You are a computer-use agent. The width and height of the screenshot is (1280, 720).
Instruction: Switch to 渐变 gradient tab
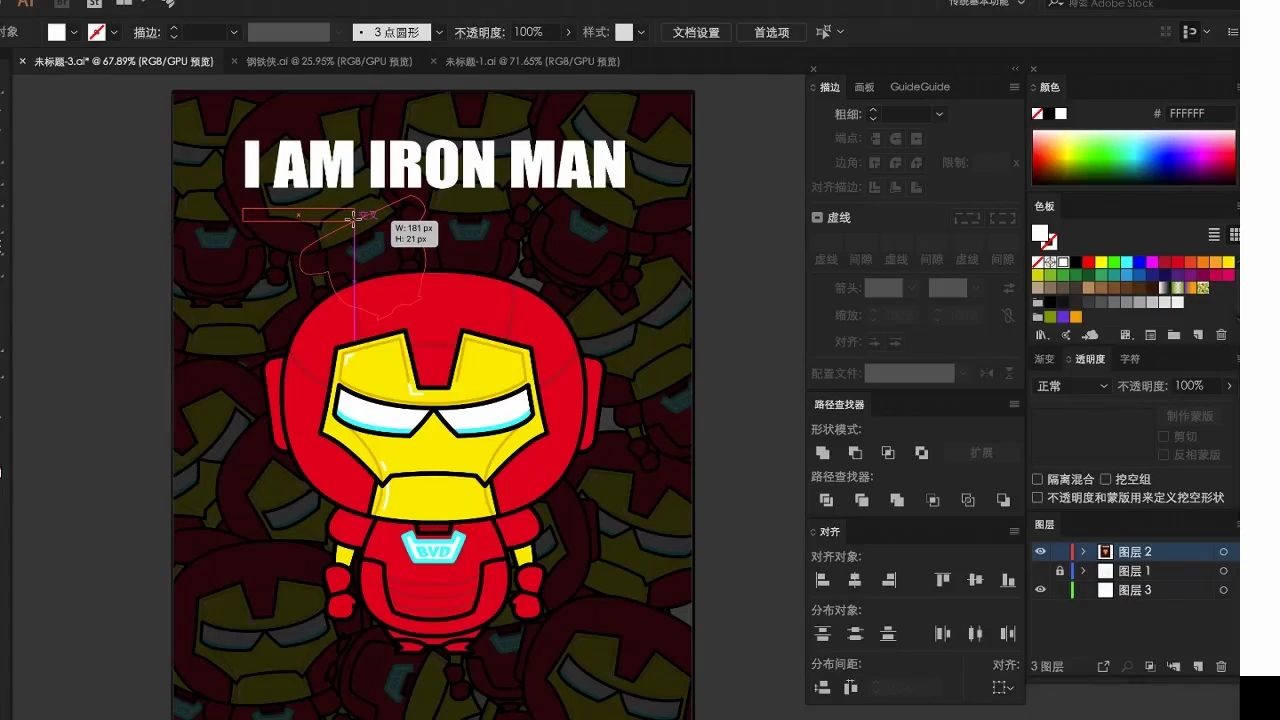(1044, 359)
